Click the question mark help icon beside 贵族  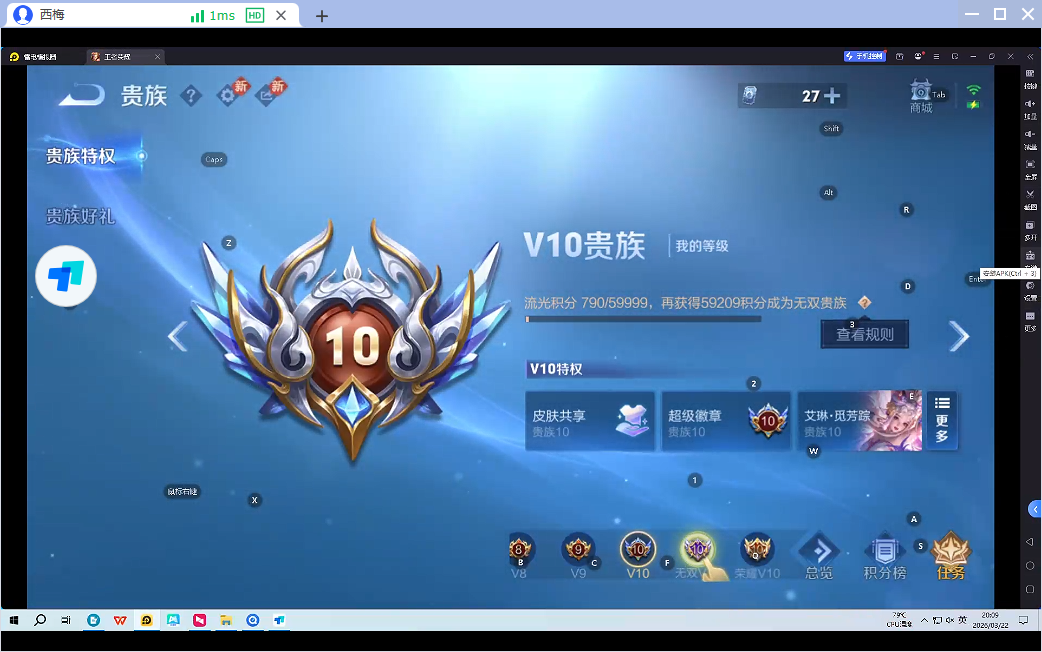coord(191,96)
